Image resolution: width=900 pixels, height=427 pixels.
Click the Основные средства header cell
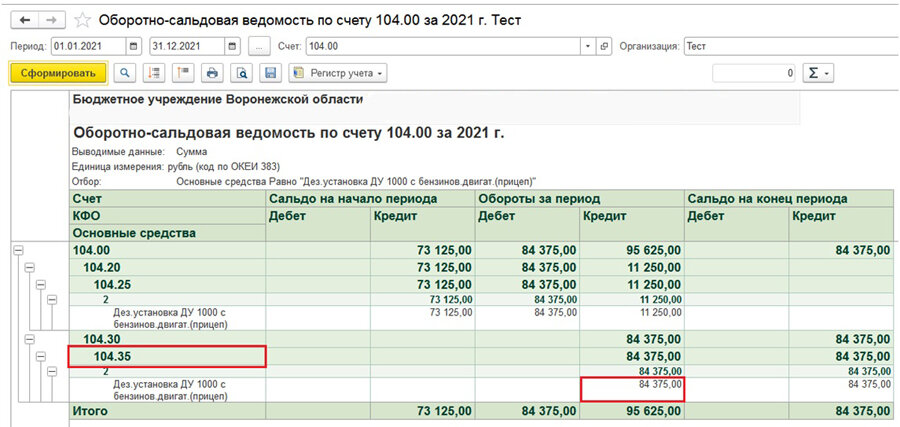167,233
